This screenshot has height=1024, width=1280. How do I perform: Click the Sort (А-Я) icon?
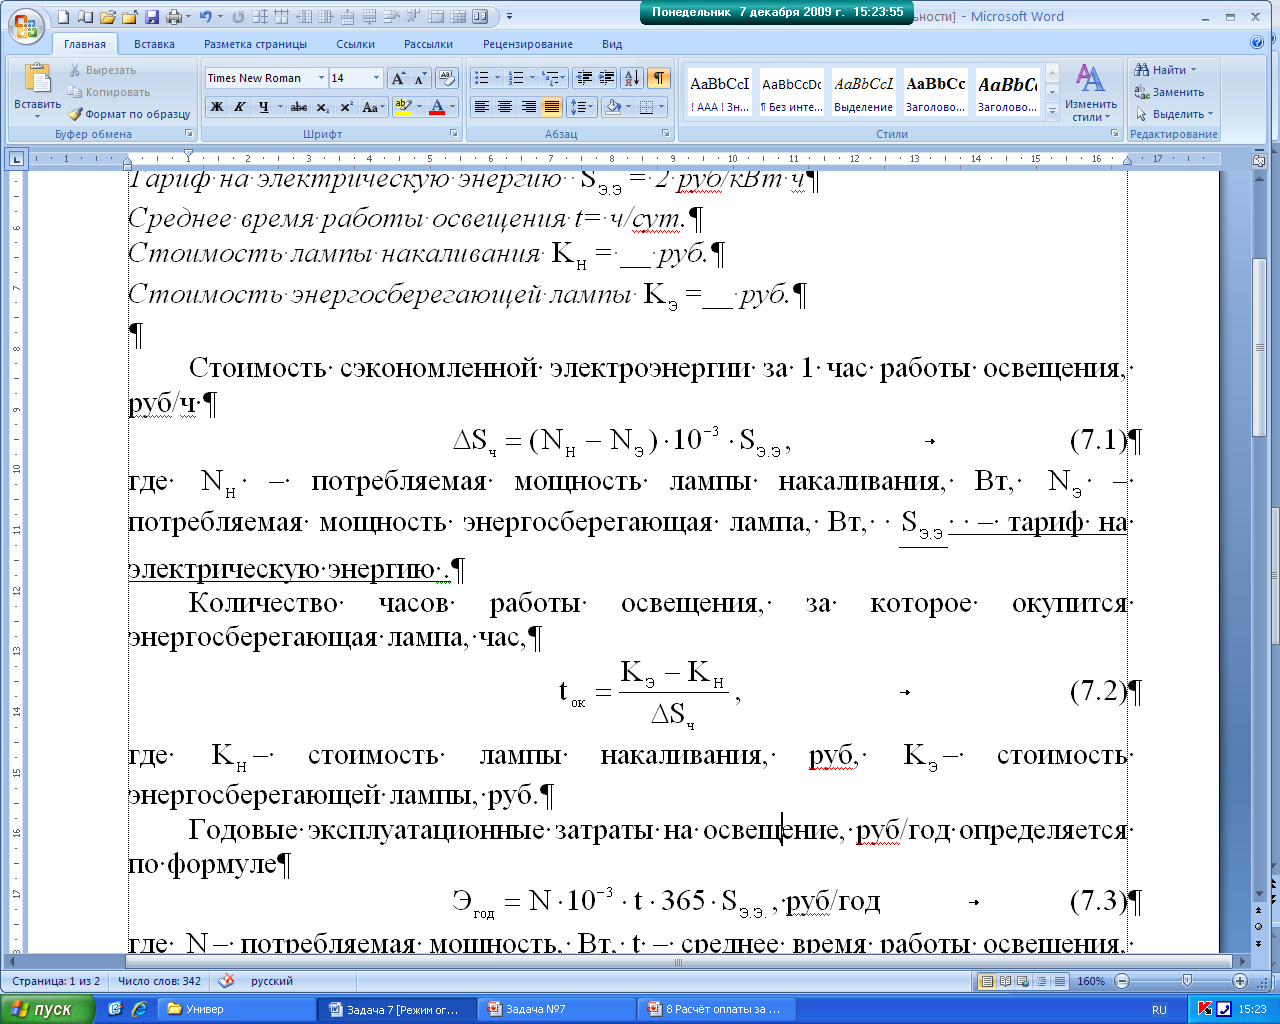pos(632,78)
